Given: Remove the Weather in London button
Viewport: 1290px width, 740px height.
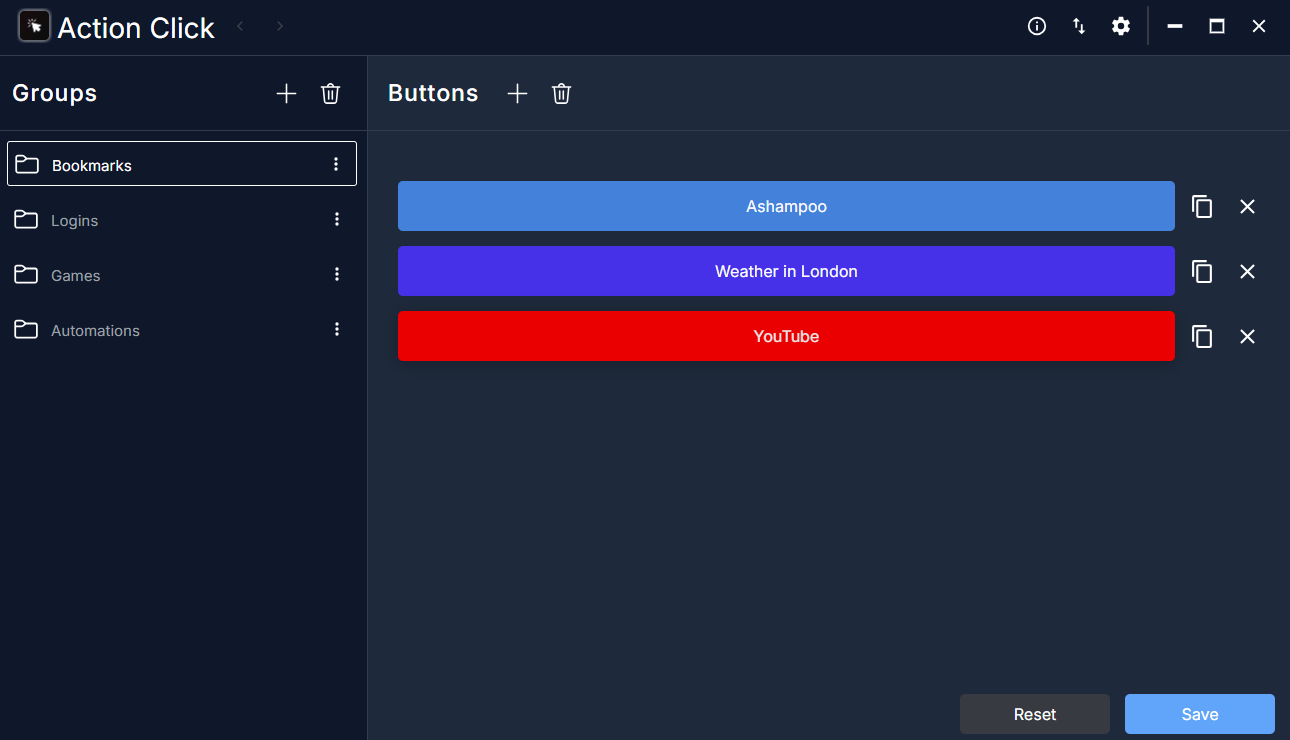Looking at the screenshot, I should coord(1247,272).
